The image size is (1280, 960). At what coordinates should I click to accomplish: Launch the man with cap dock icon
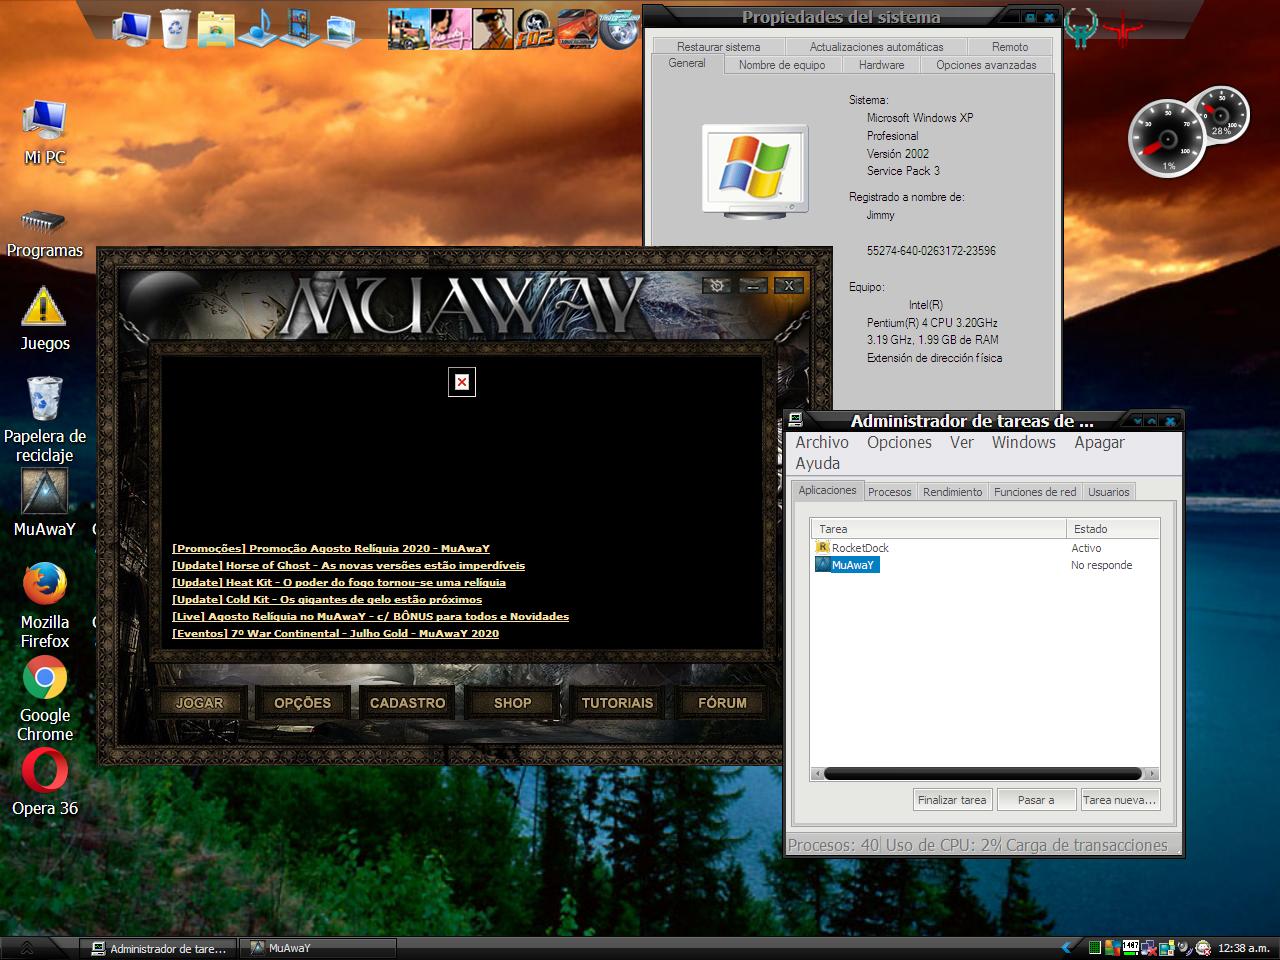tap(493, 29)
